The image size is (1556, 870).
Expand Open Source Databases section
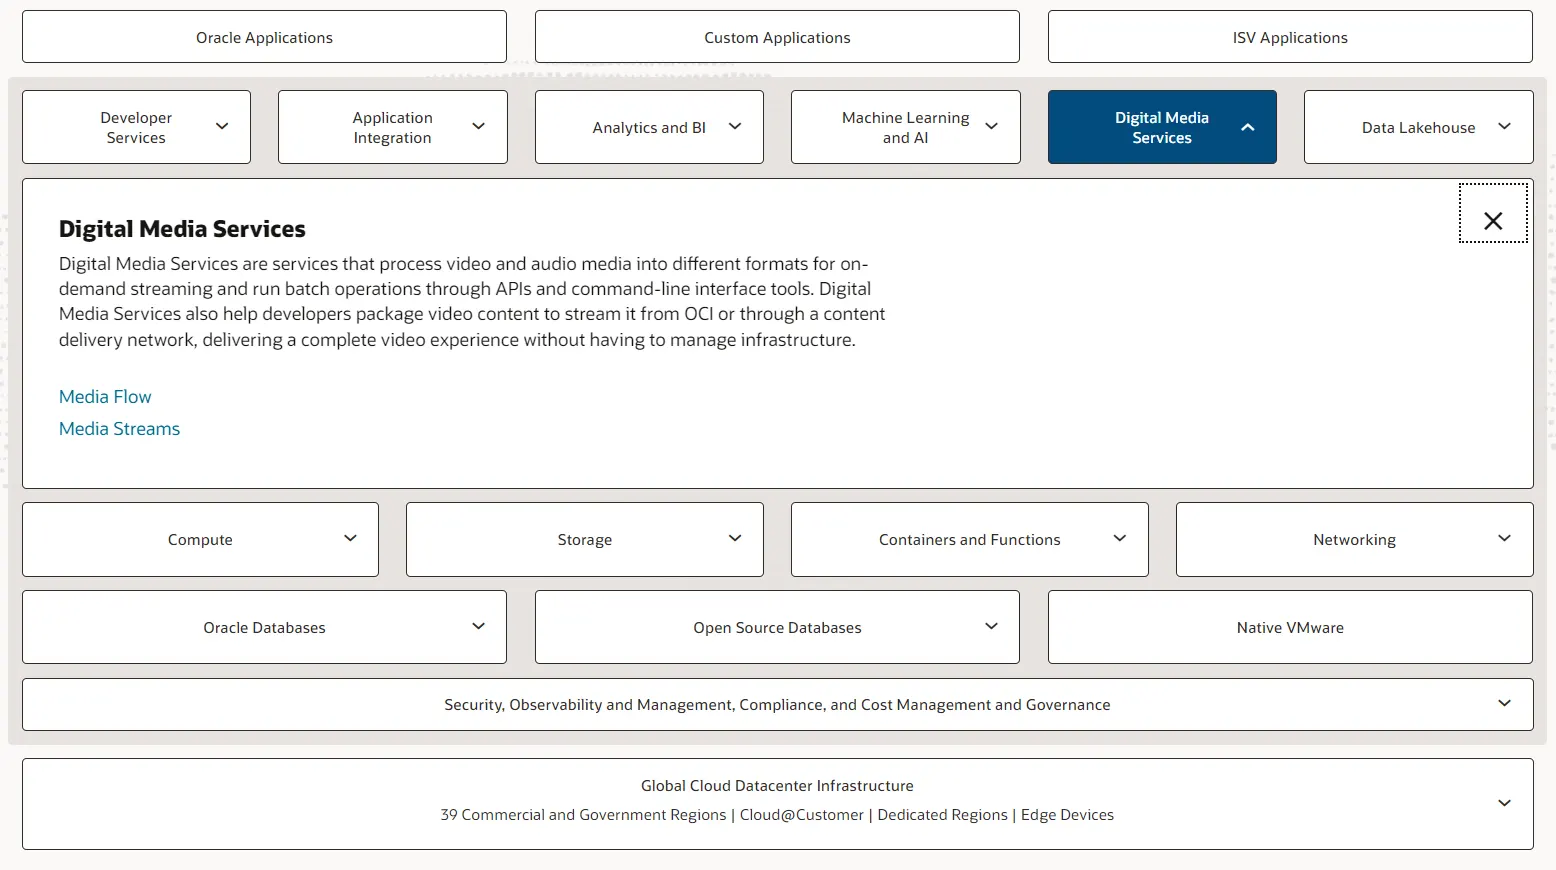tap(777, 627)
